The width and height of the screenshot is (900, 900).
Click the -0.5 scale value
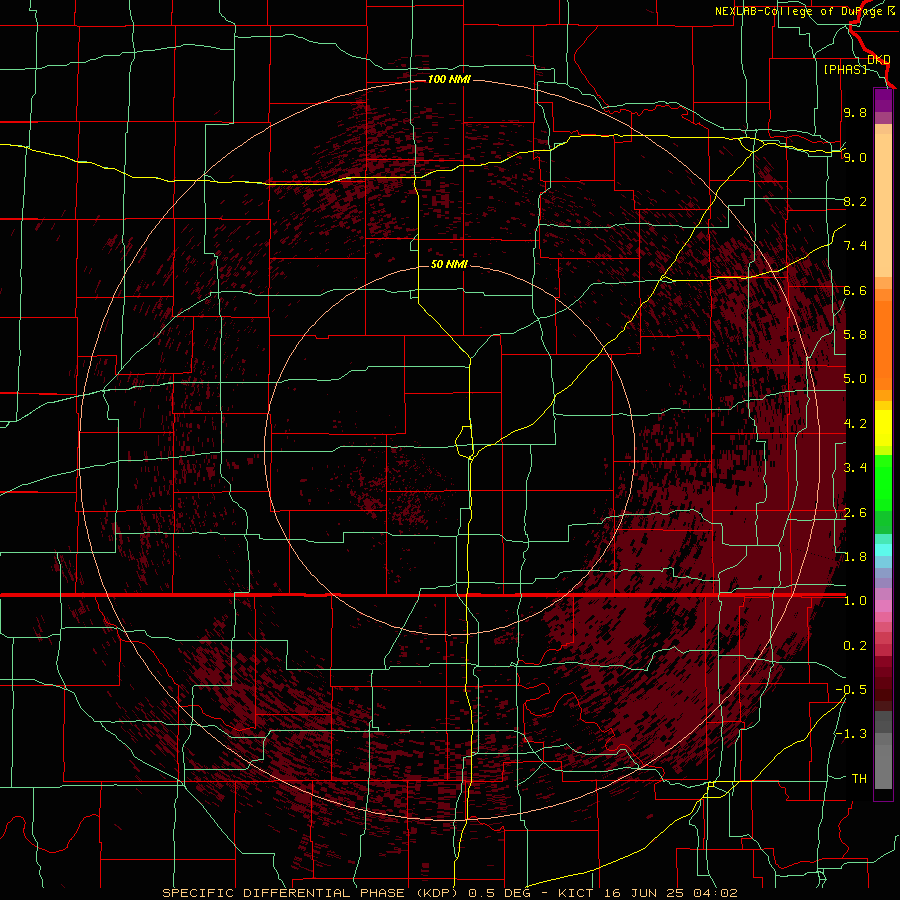(851, 690)
